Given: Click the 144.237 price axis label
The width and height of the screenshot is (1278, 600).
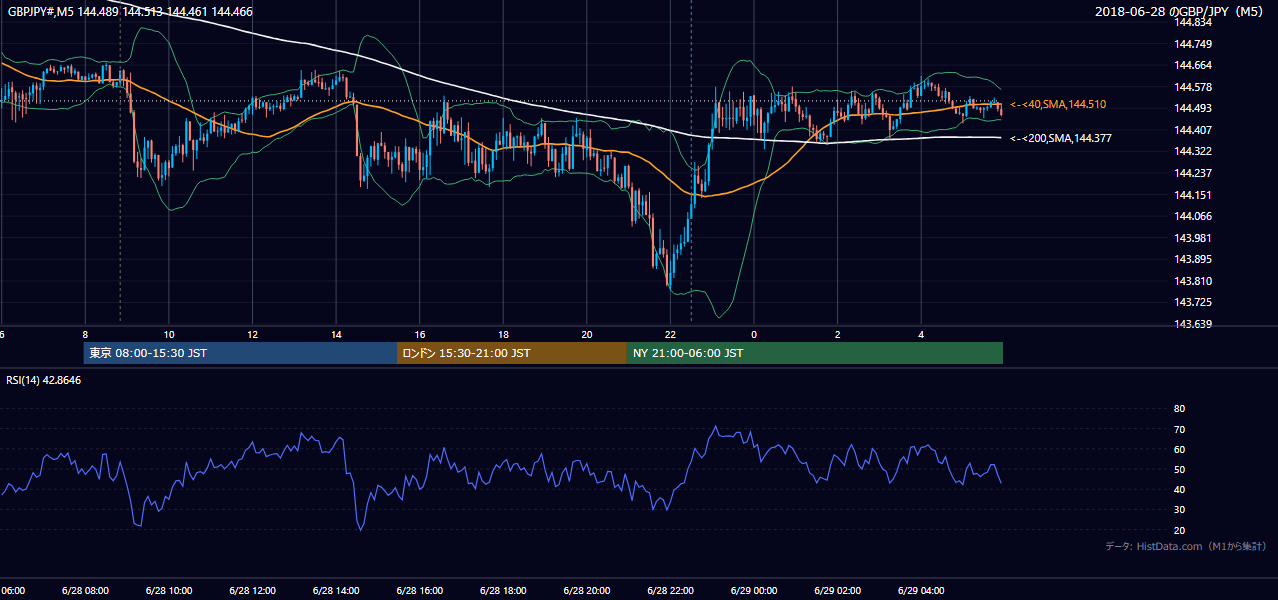Looking at the screenshot, I should pyautogui.click(x=1192, y=173).
